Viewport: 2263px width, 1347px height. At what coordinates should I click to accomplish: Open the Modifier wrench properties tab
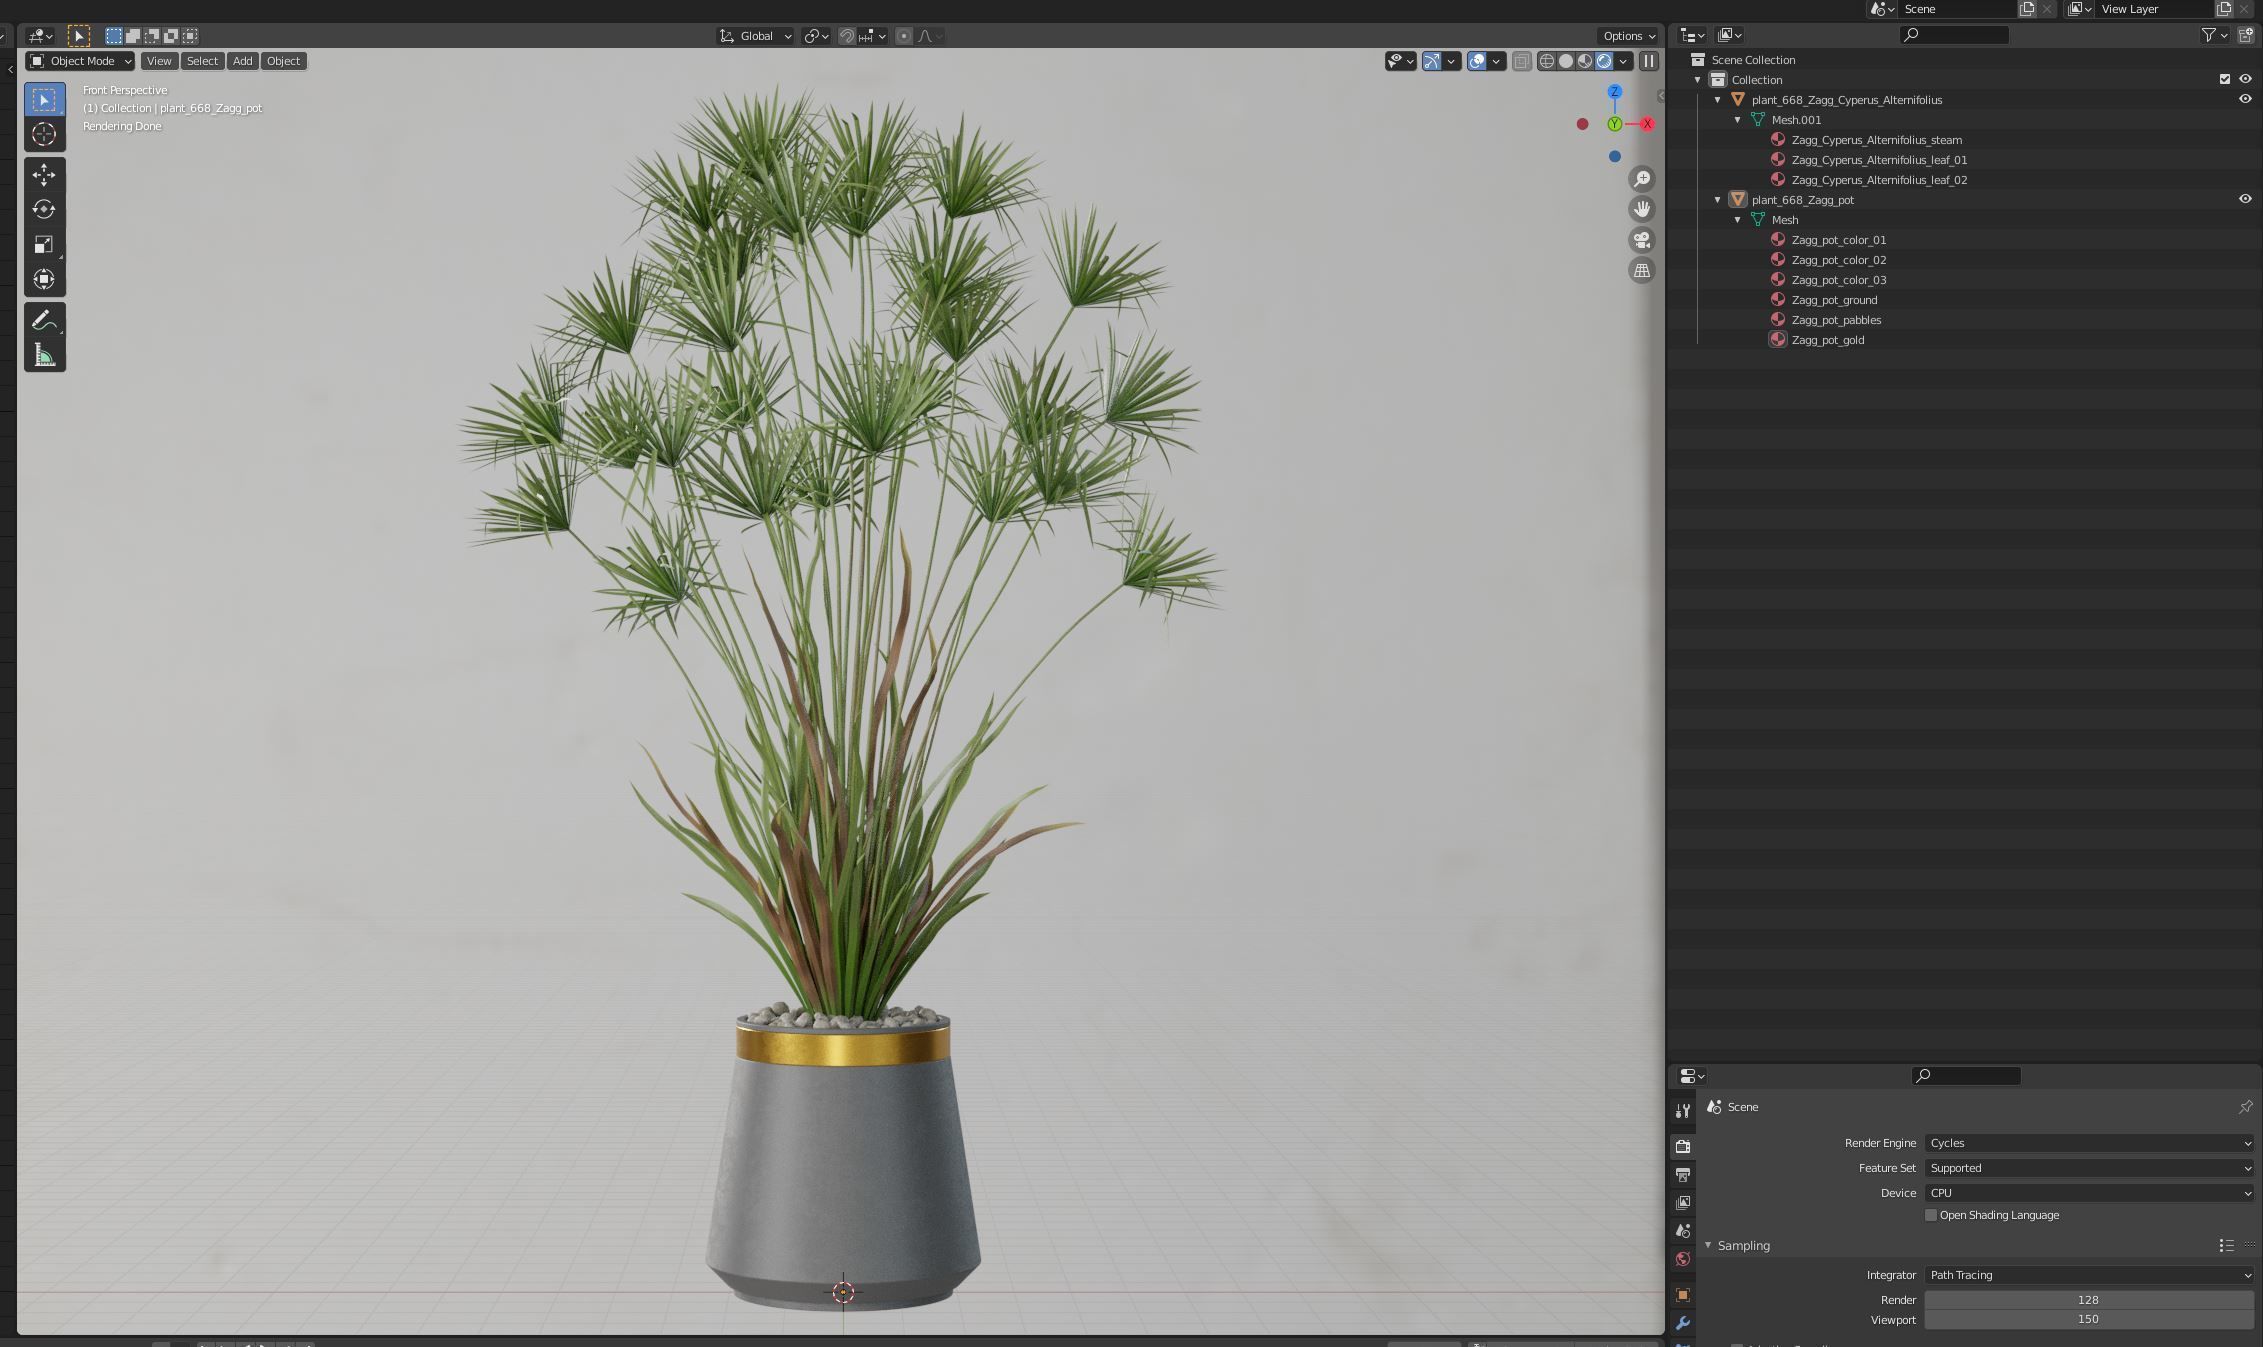point(1683,1323)
